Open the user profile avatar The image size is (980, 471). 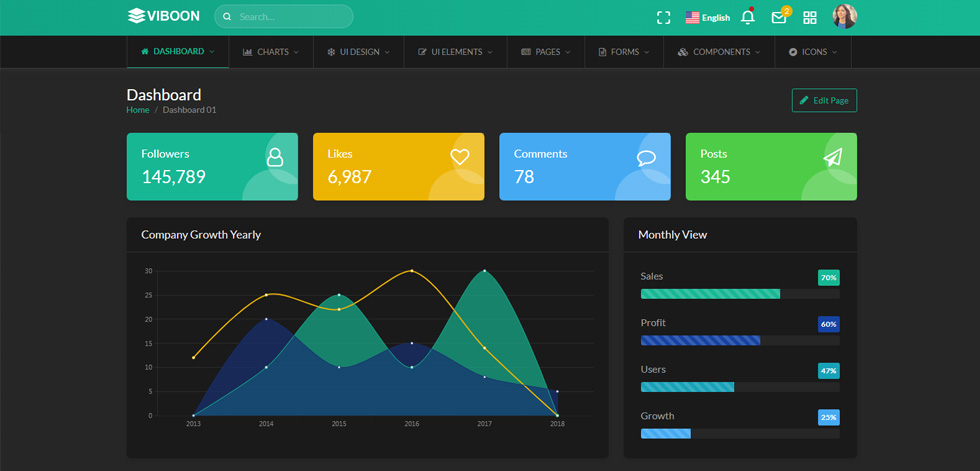tap(844, 16)
